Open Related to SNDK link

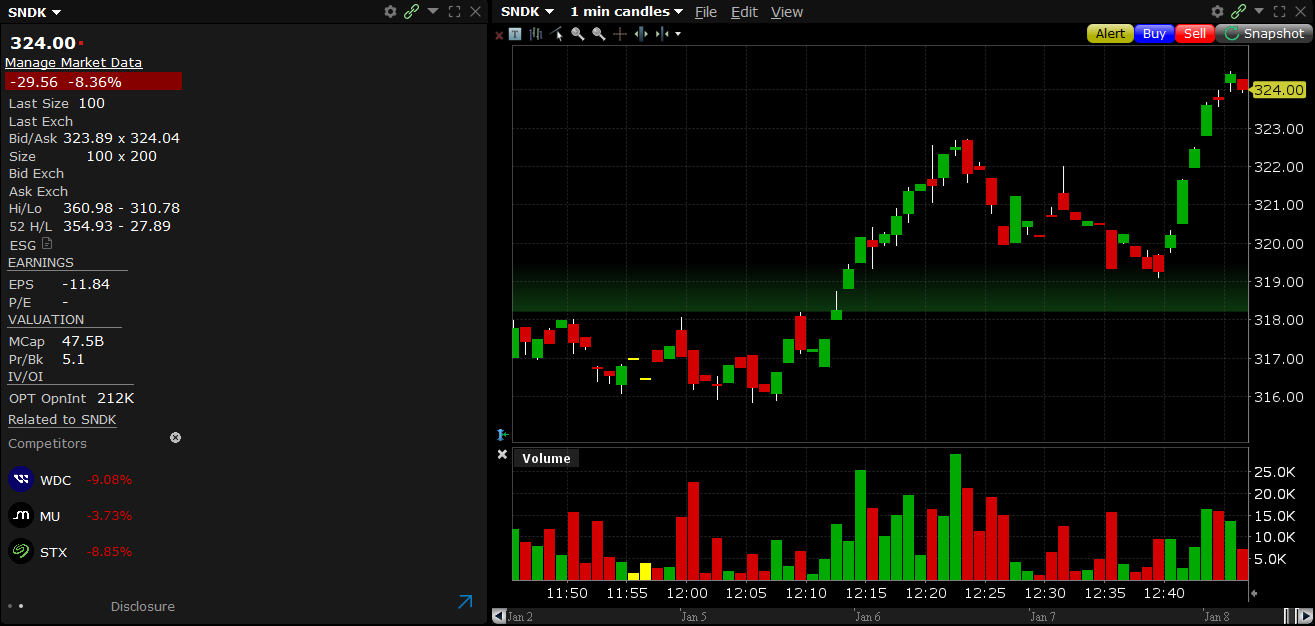(x=62, y=420)
